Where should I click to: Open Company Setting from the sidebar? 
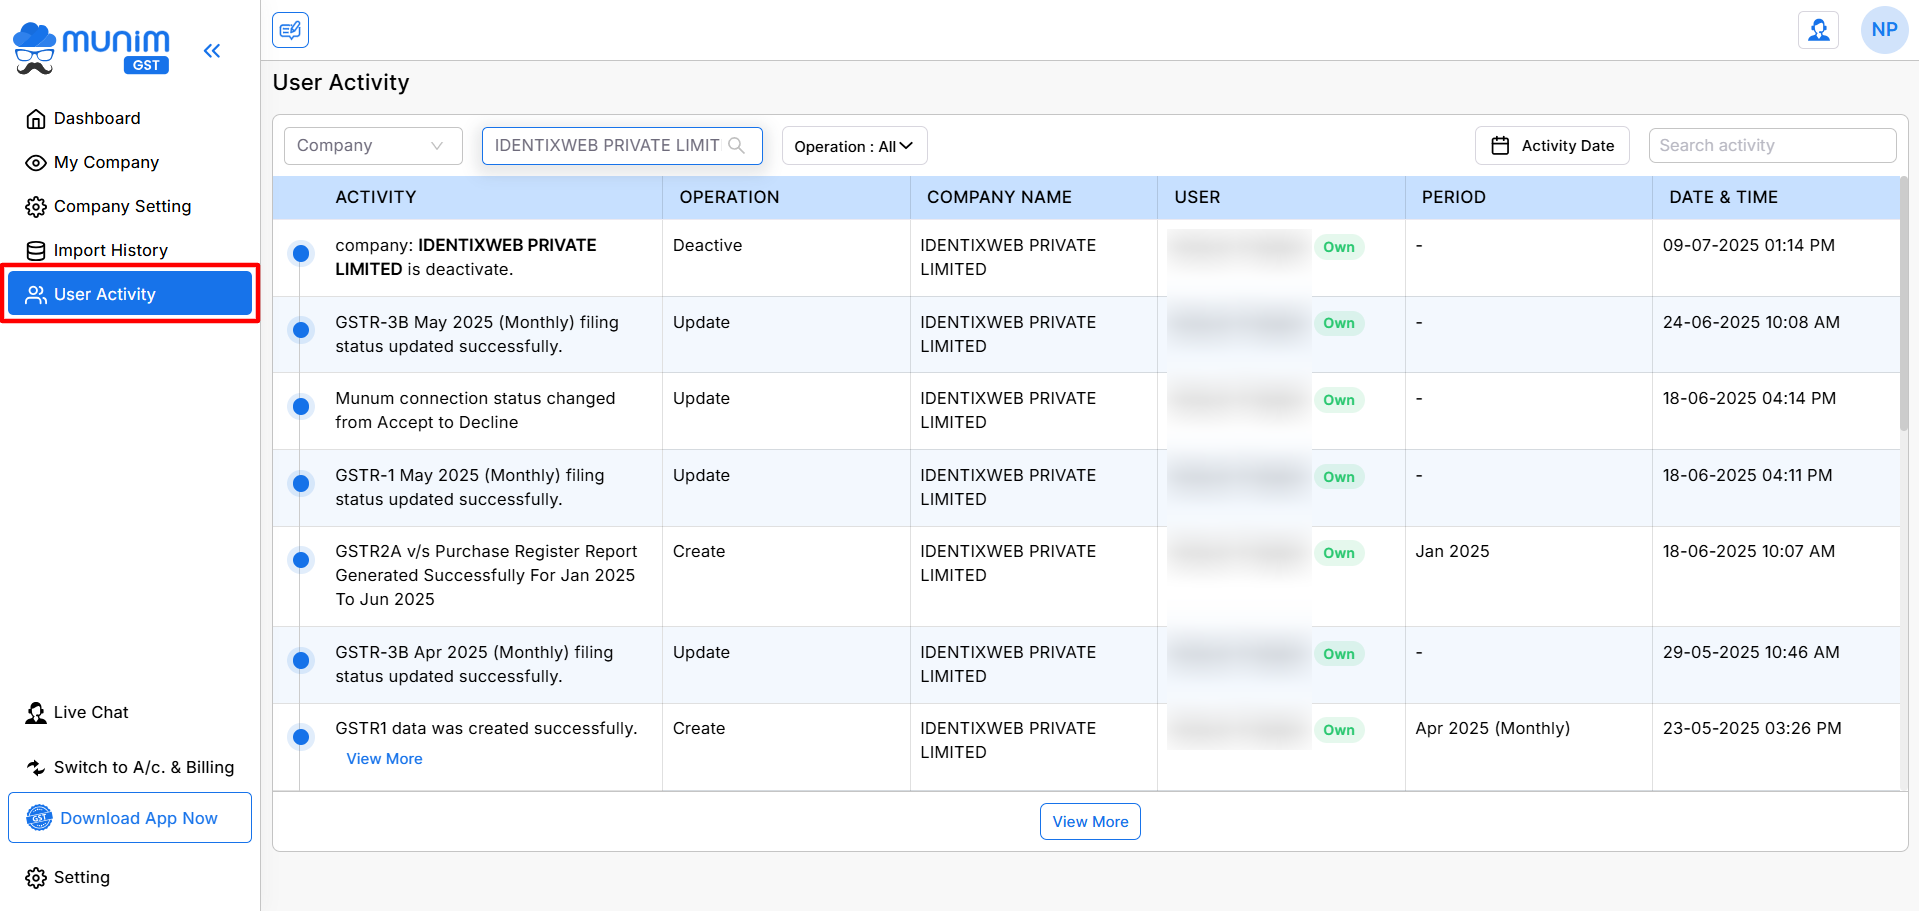click(130, 207)
